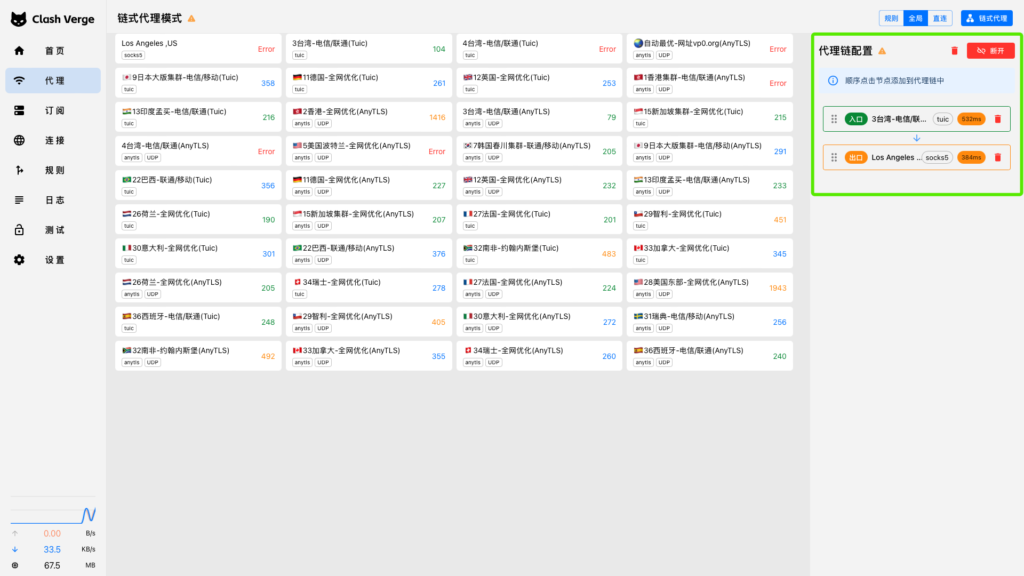
Task: Select 31瑞典-电信/移动(AnyTLS) proxy card
Action: click(x=709, y=322)
